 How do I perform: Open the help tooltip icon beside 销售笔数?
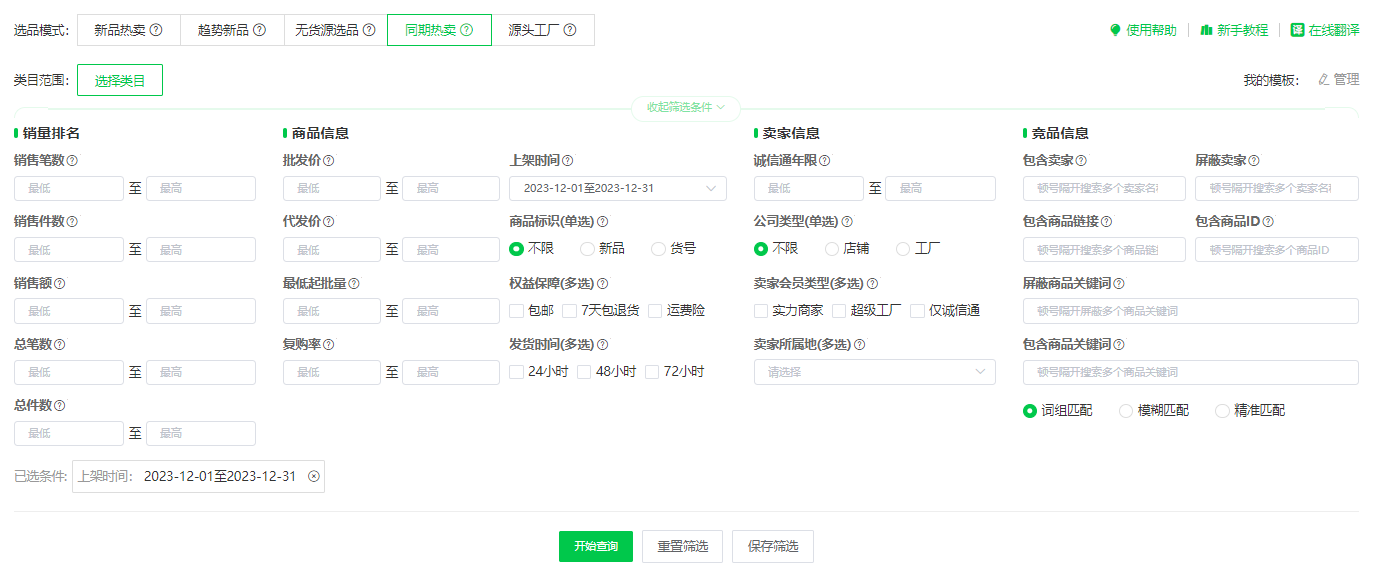coord(73,160)
